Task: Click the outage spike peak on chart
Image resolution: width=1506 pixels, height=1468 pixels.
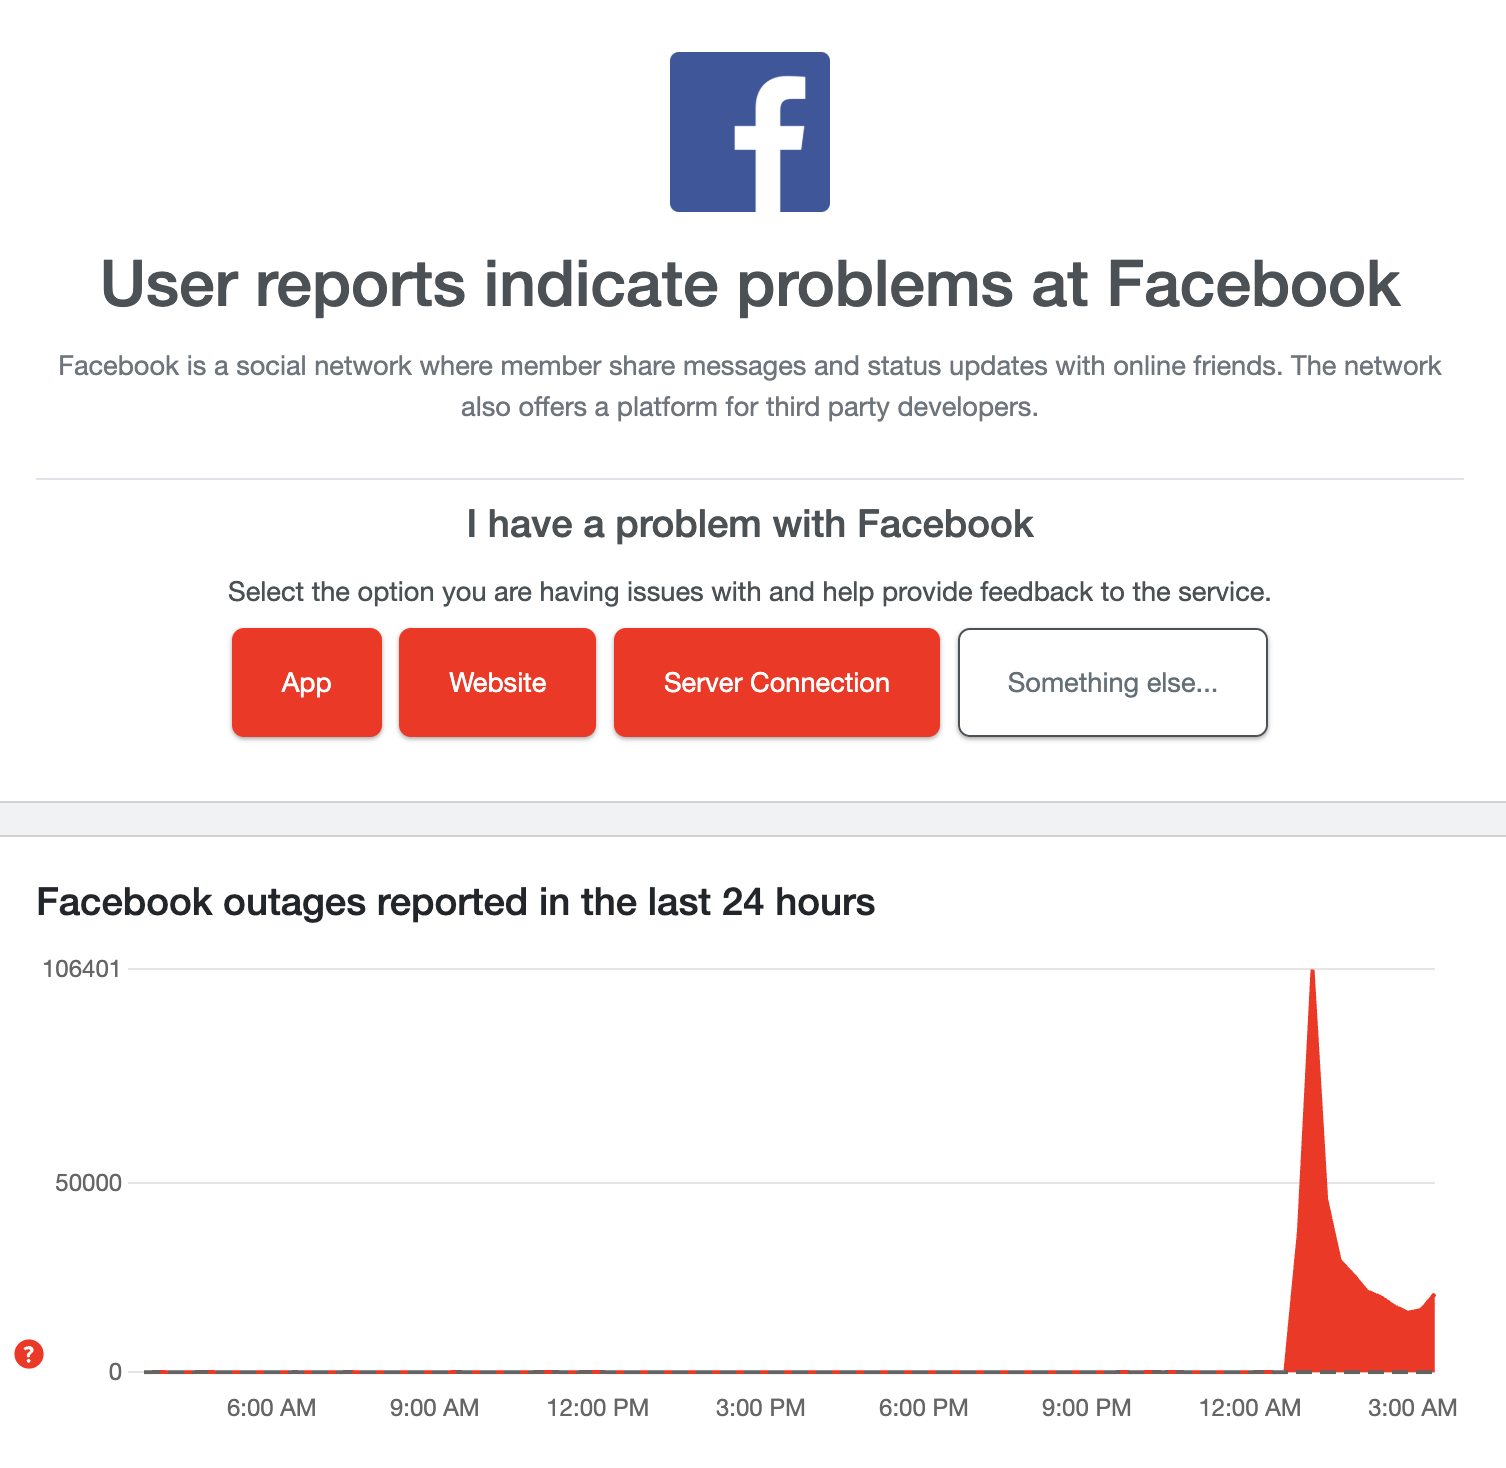Action: (1312, 972)
